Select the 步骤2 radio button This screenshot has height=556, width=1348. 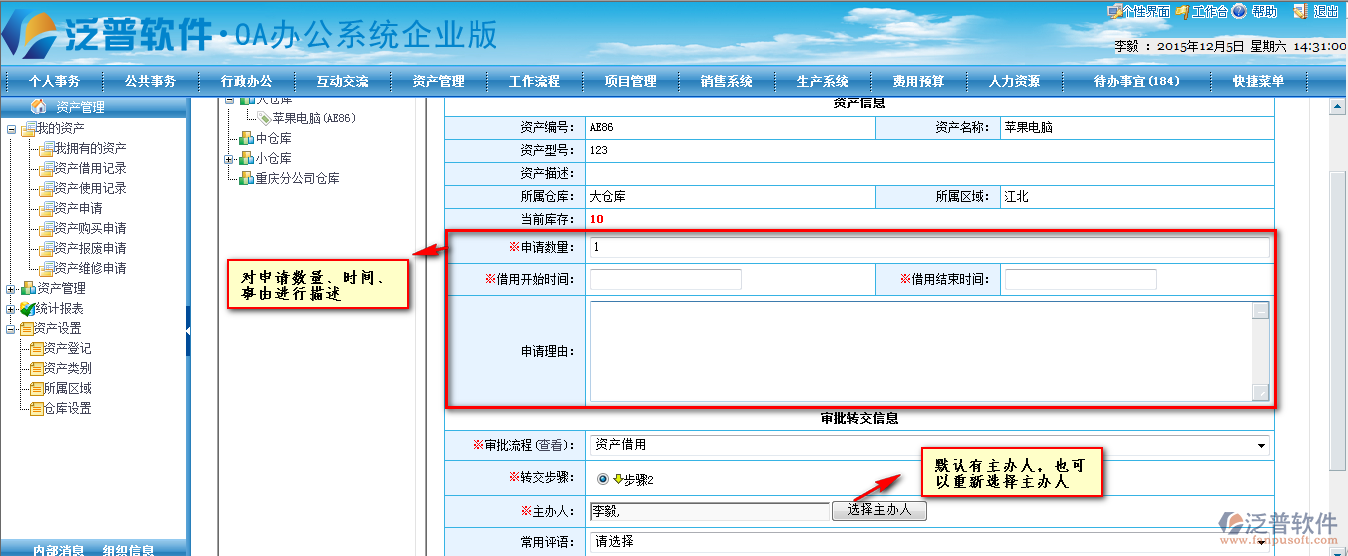(x=603, y=480)
